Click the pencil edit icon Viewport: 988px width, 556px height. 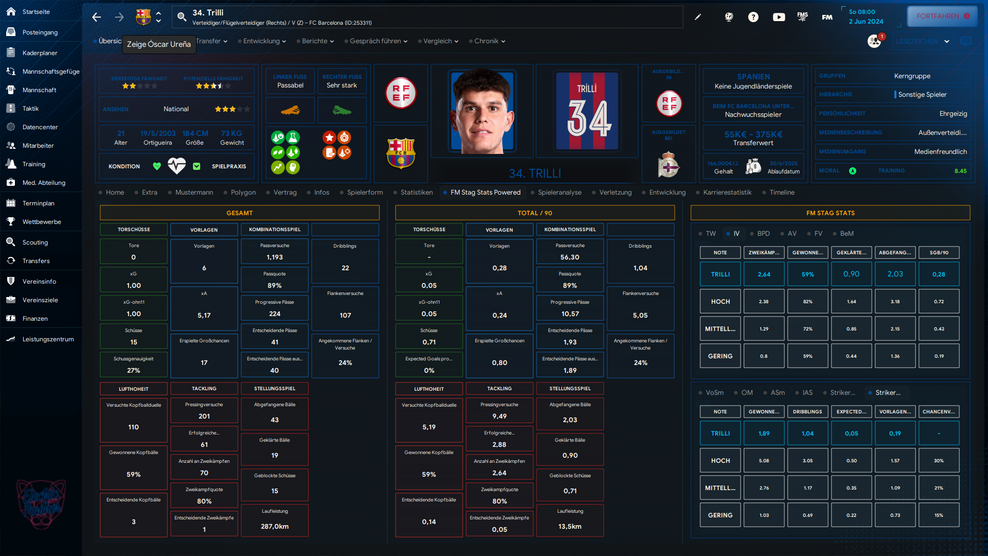click(x=698, y=17)
